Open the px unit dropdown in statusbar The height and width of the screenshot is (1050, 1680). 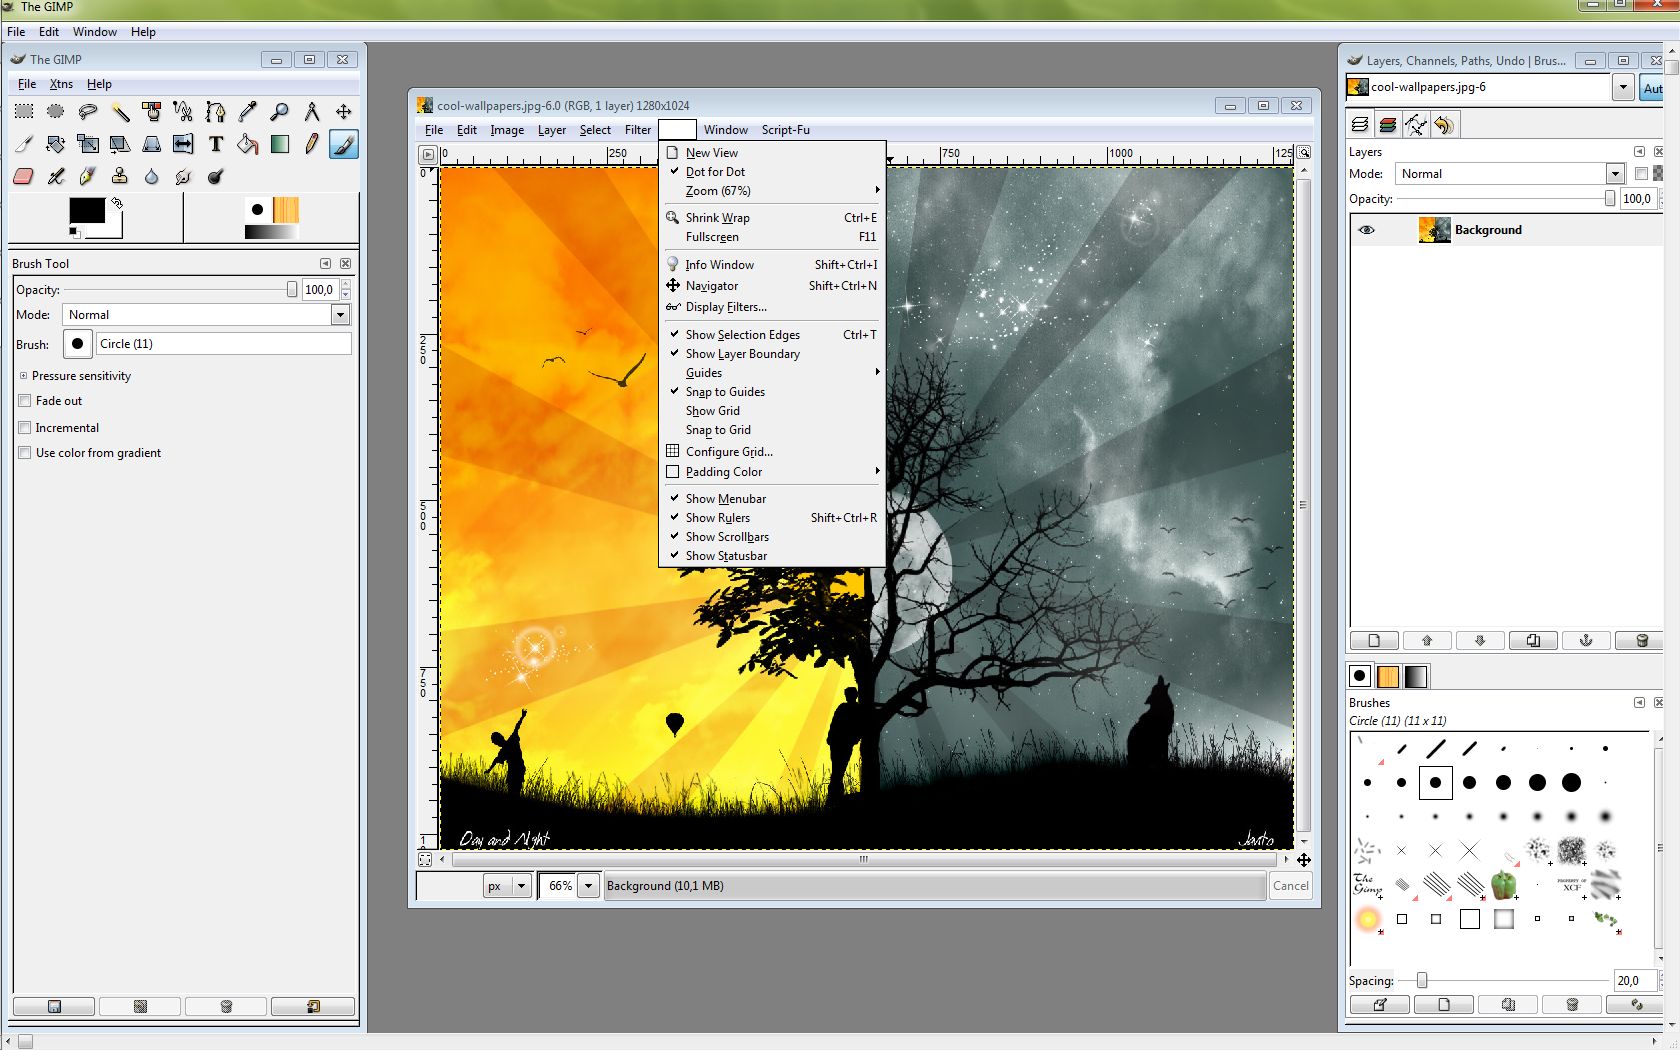[x=521, y=886]
